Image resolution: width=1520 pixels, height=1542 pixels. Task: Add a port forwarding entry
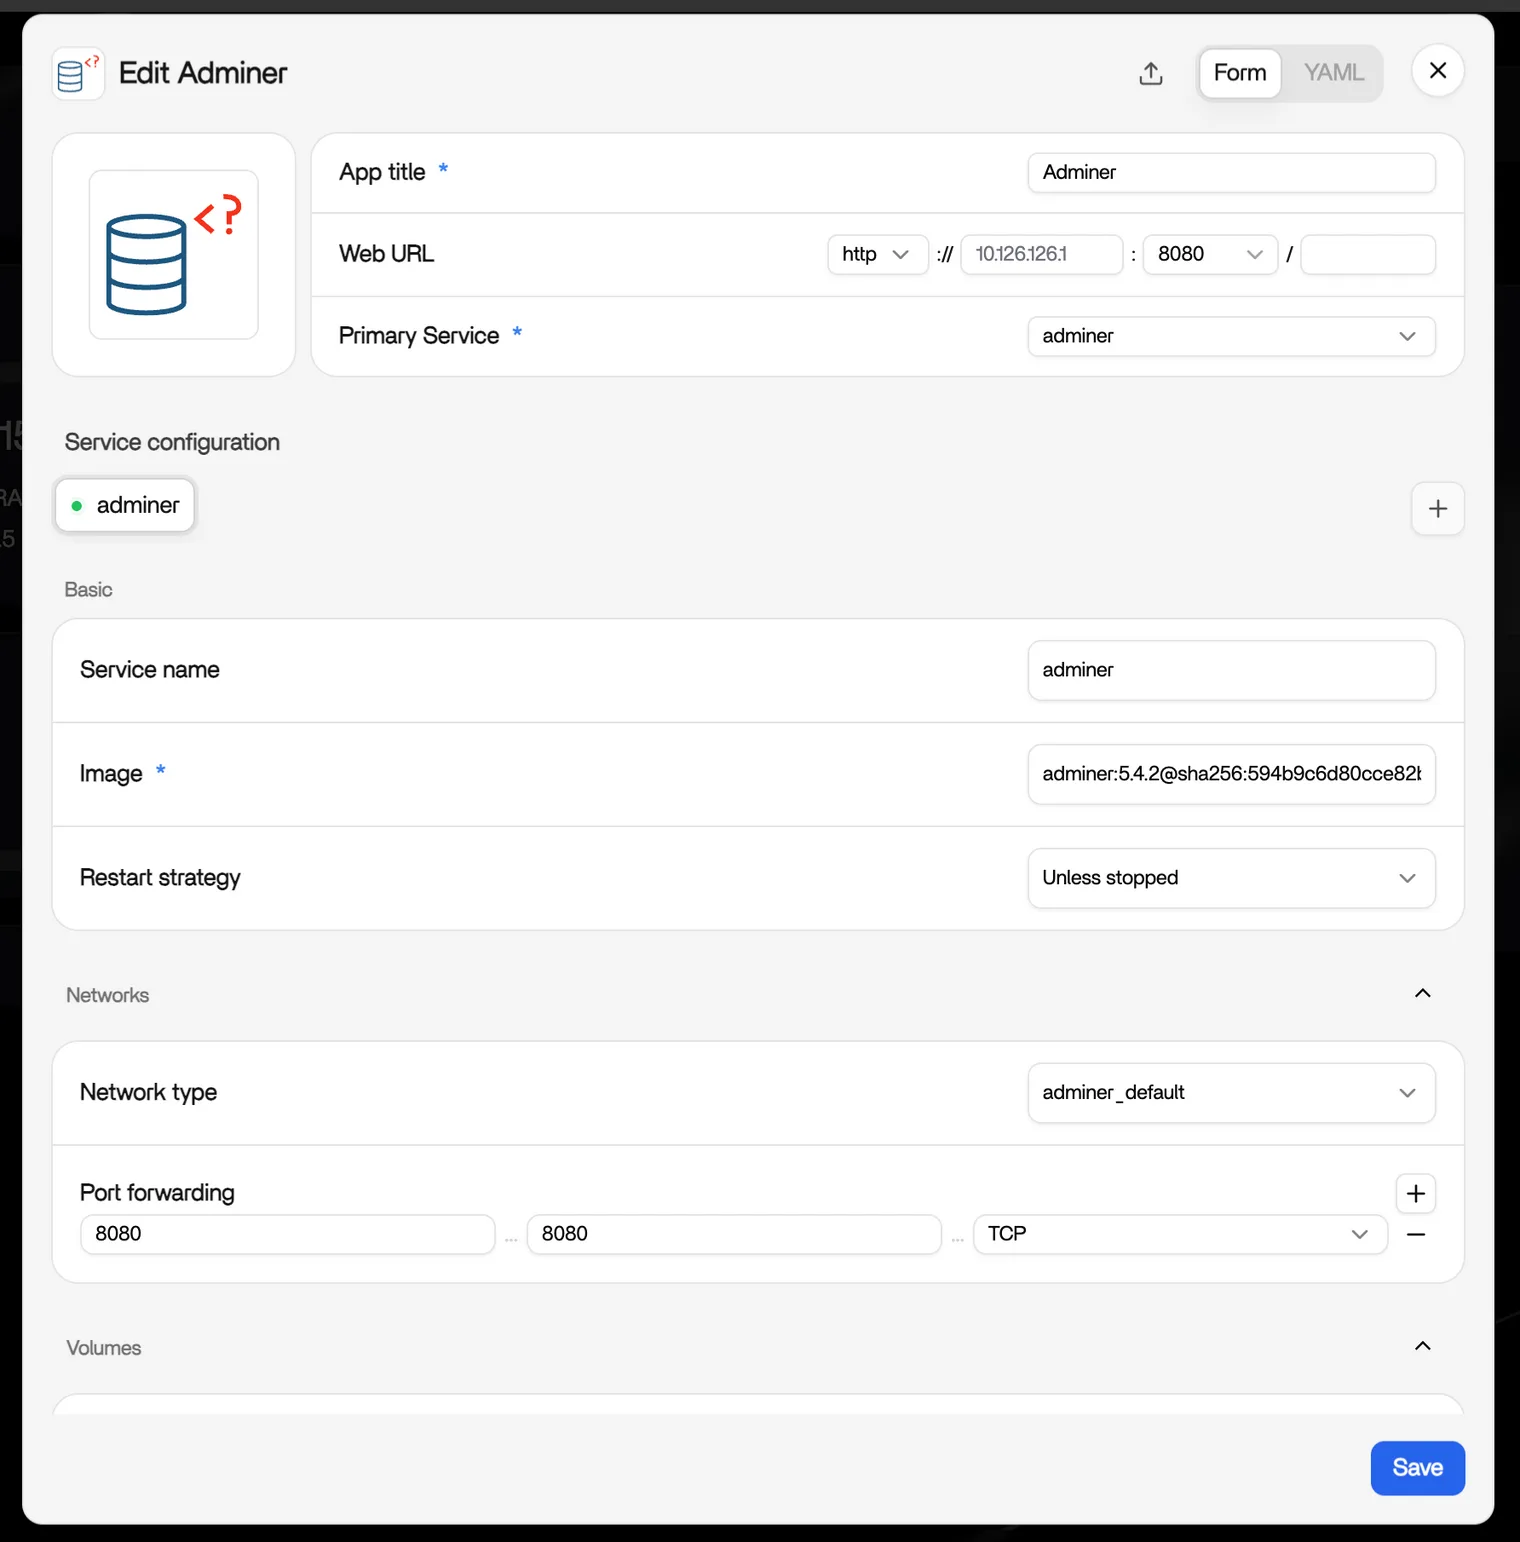click(1416, 1193)
